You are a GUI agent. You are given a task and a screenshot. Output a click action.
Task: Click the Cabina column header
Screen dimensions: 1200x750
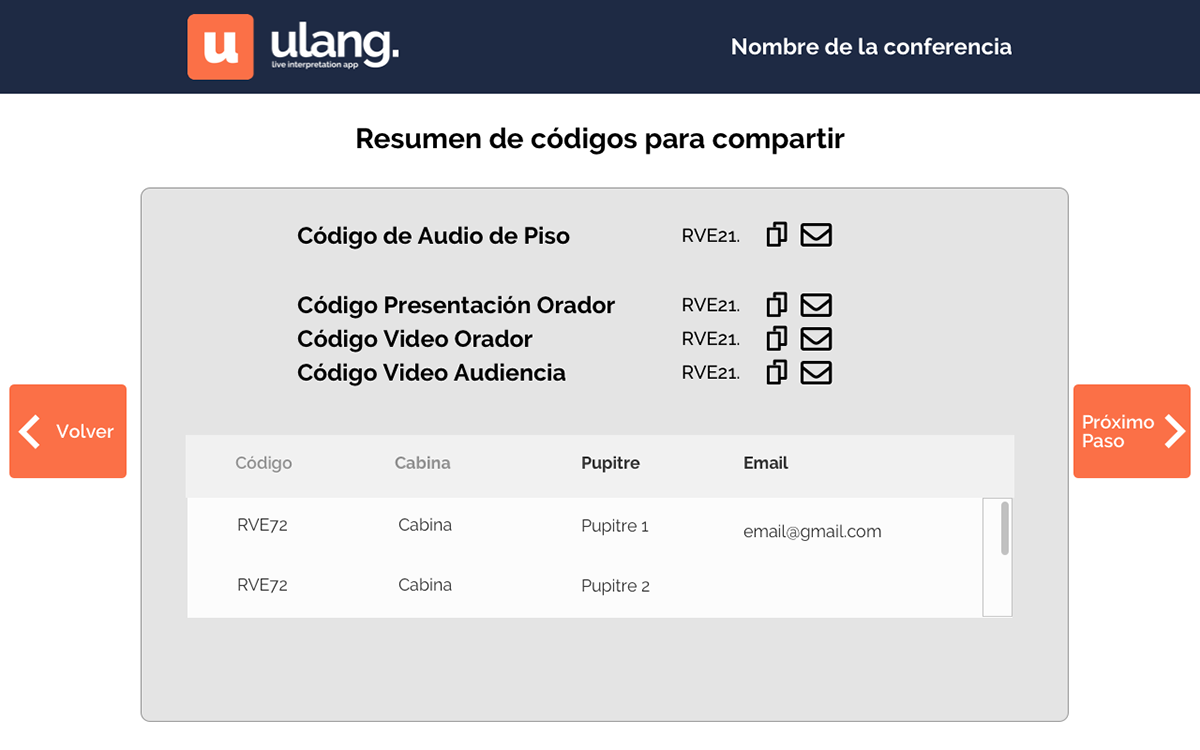click(422, 463)
